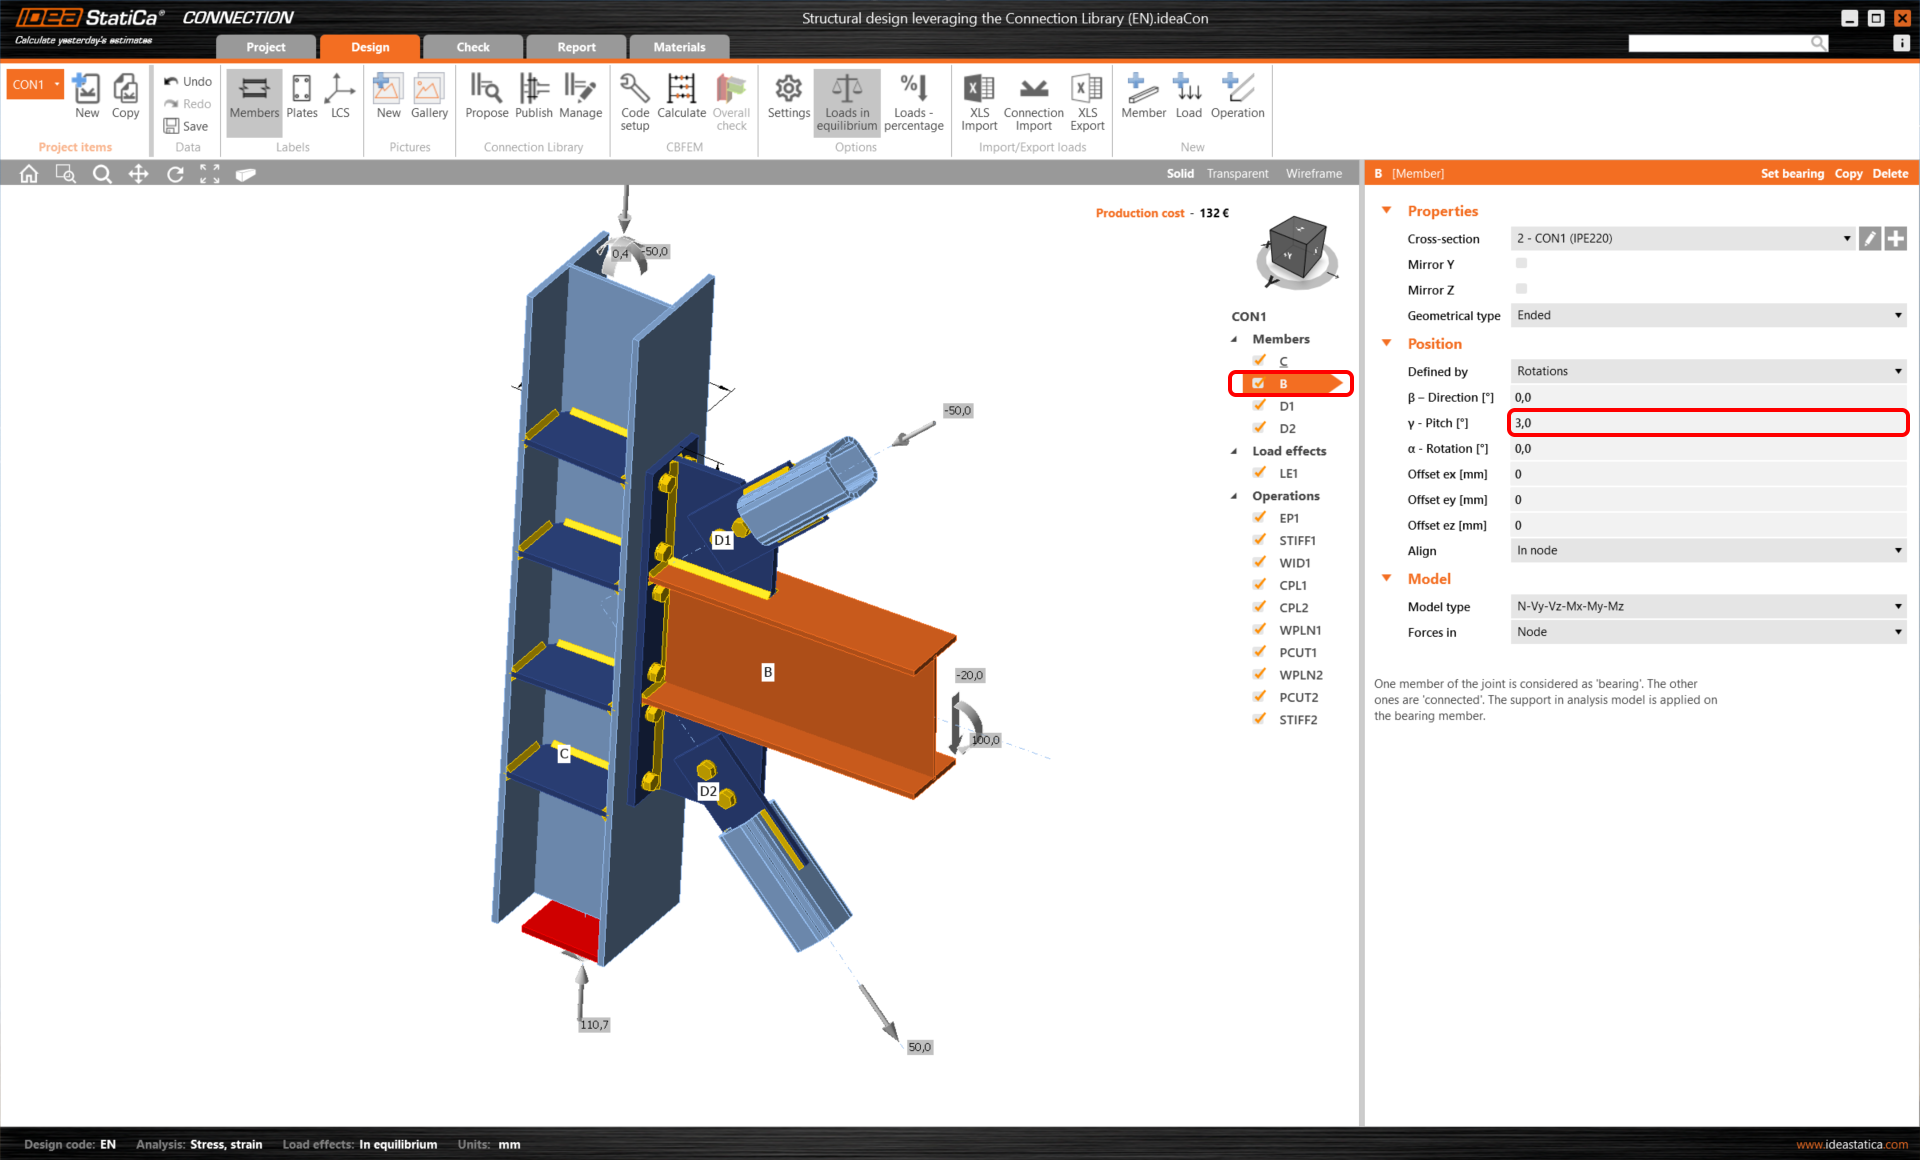The width and height of the screenshot is (1920, 1160).
Task: Open the LCS labels tool
Action: [x=340, y=100]
